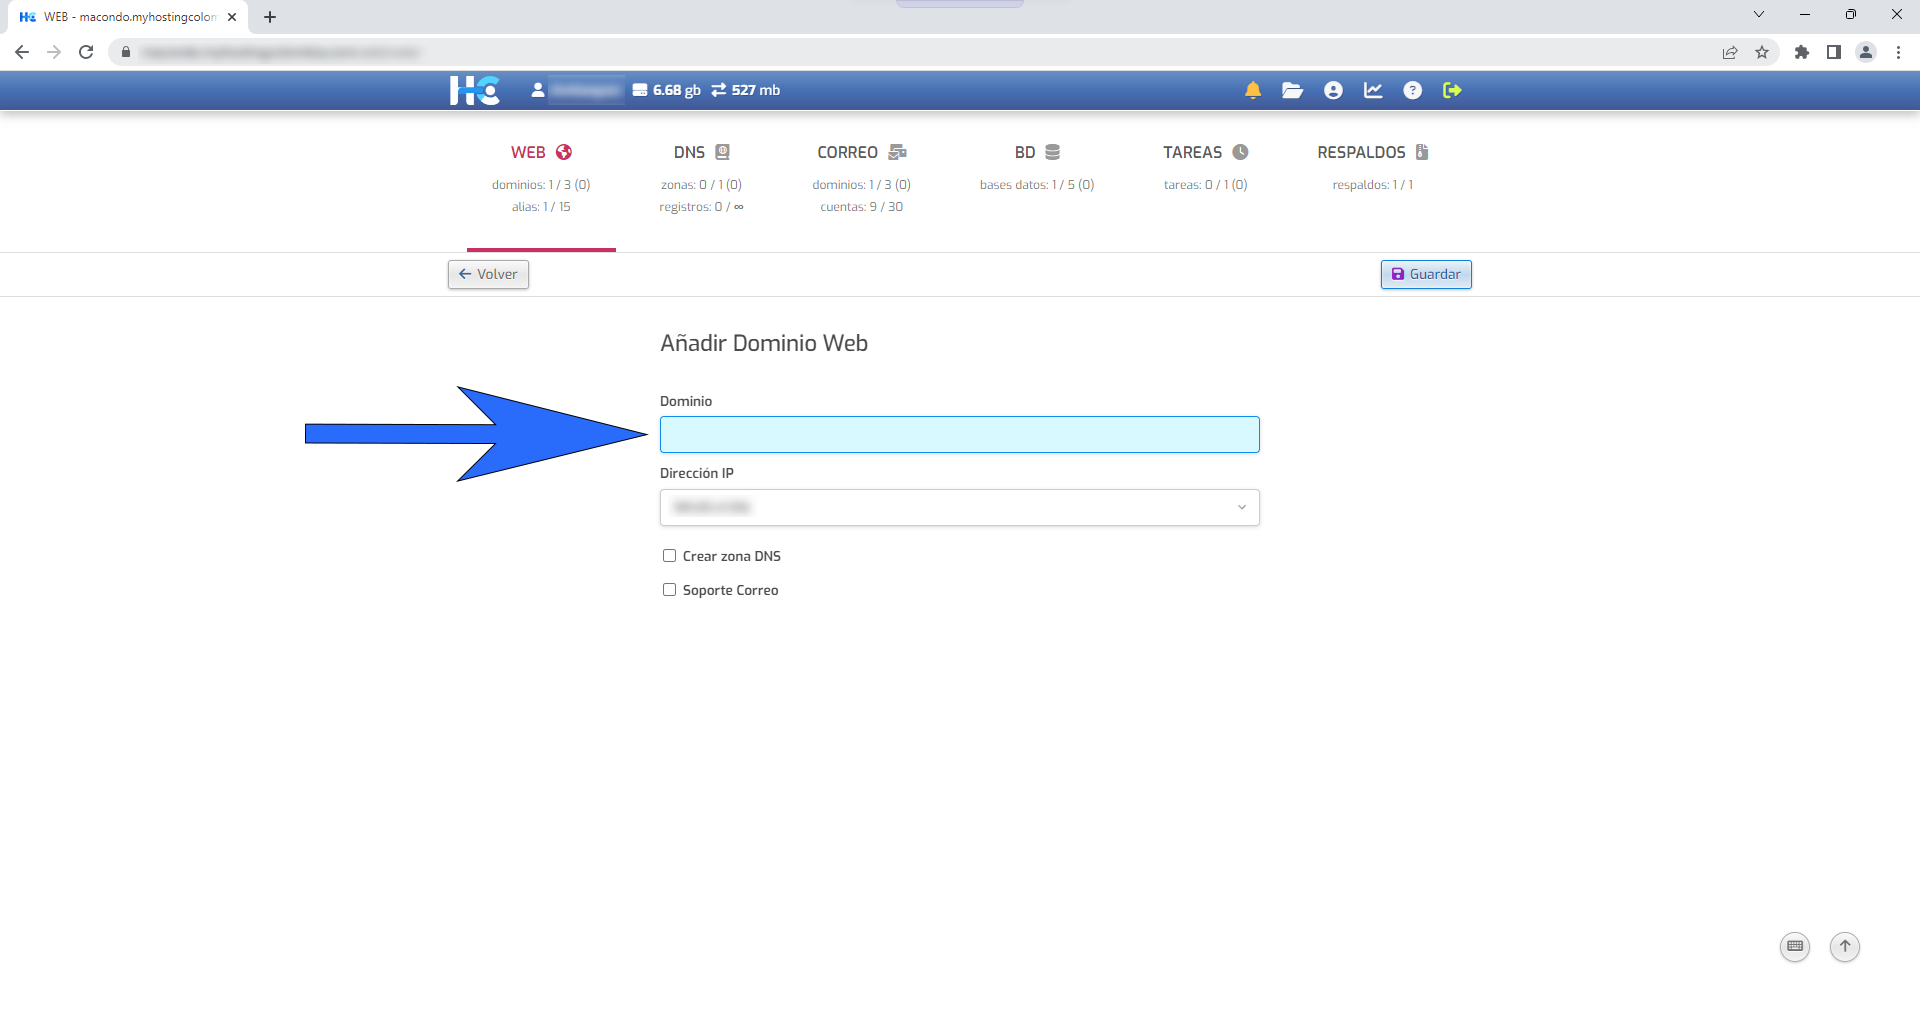
Task: Click the 'cuentas: 9 / 30' text
Action: tap(862, 207)
